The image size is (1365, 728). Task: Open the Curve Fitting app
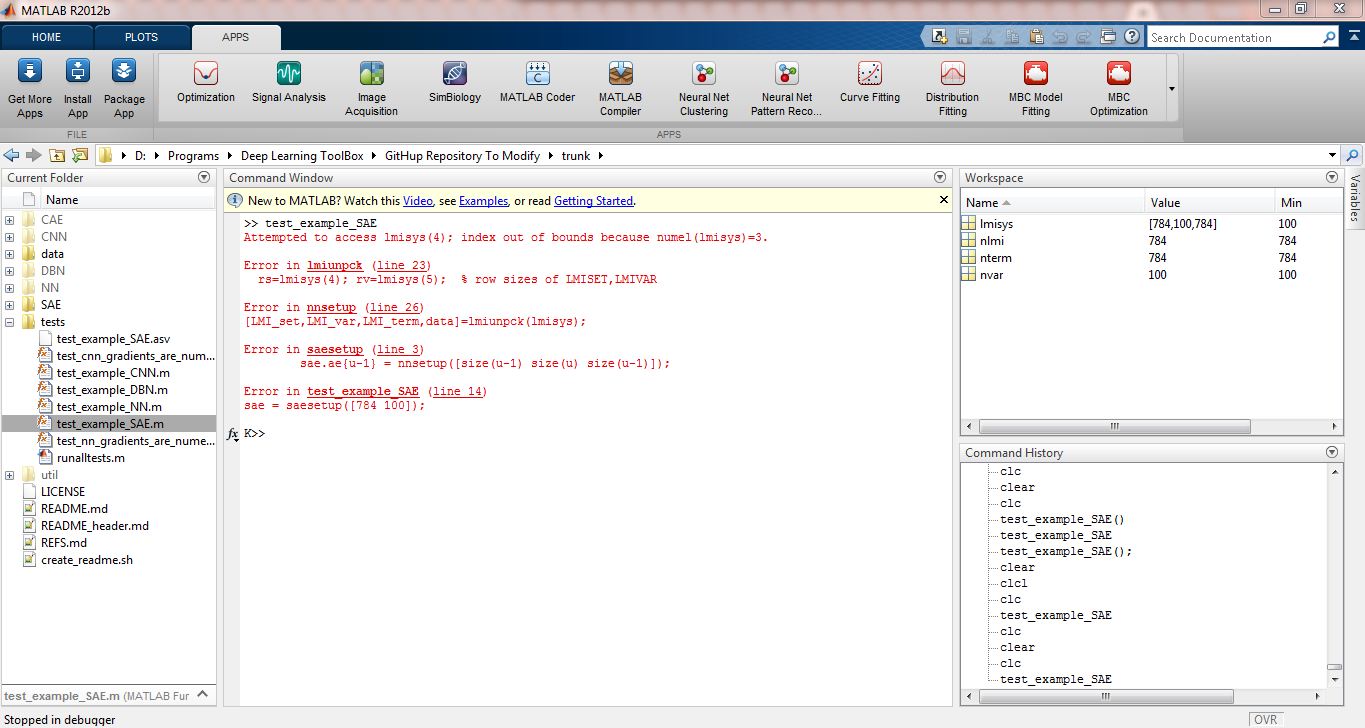870,82
